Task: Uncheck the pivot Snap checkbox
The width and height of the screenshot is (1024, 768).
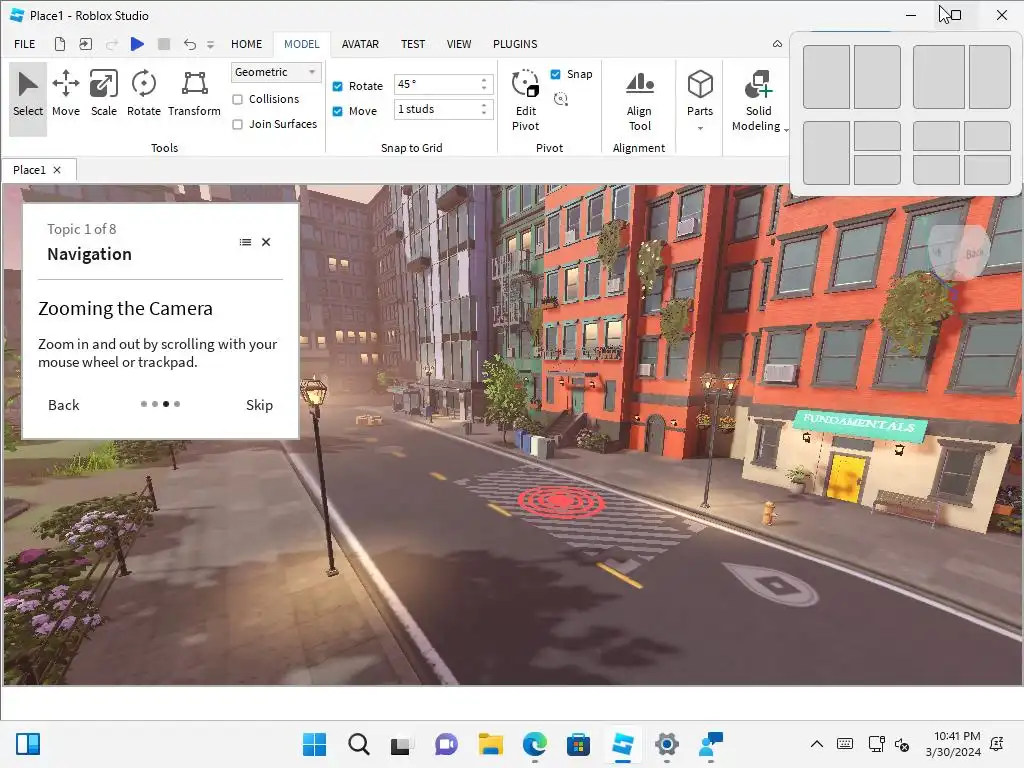Action: 556,74
